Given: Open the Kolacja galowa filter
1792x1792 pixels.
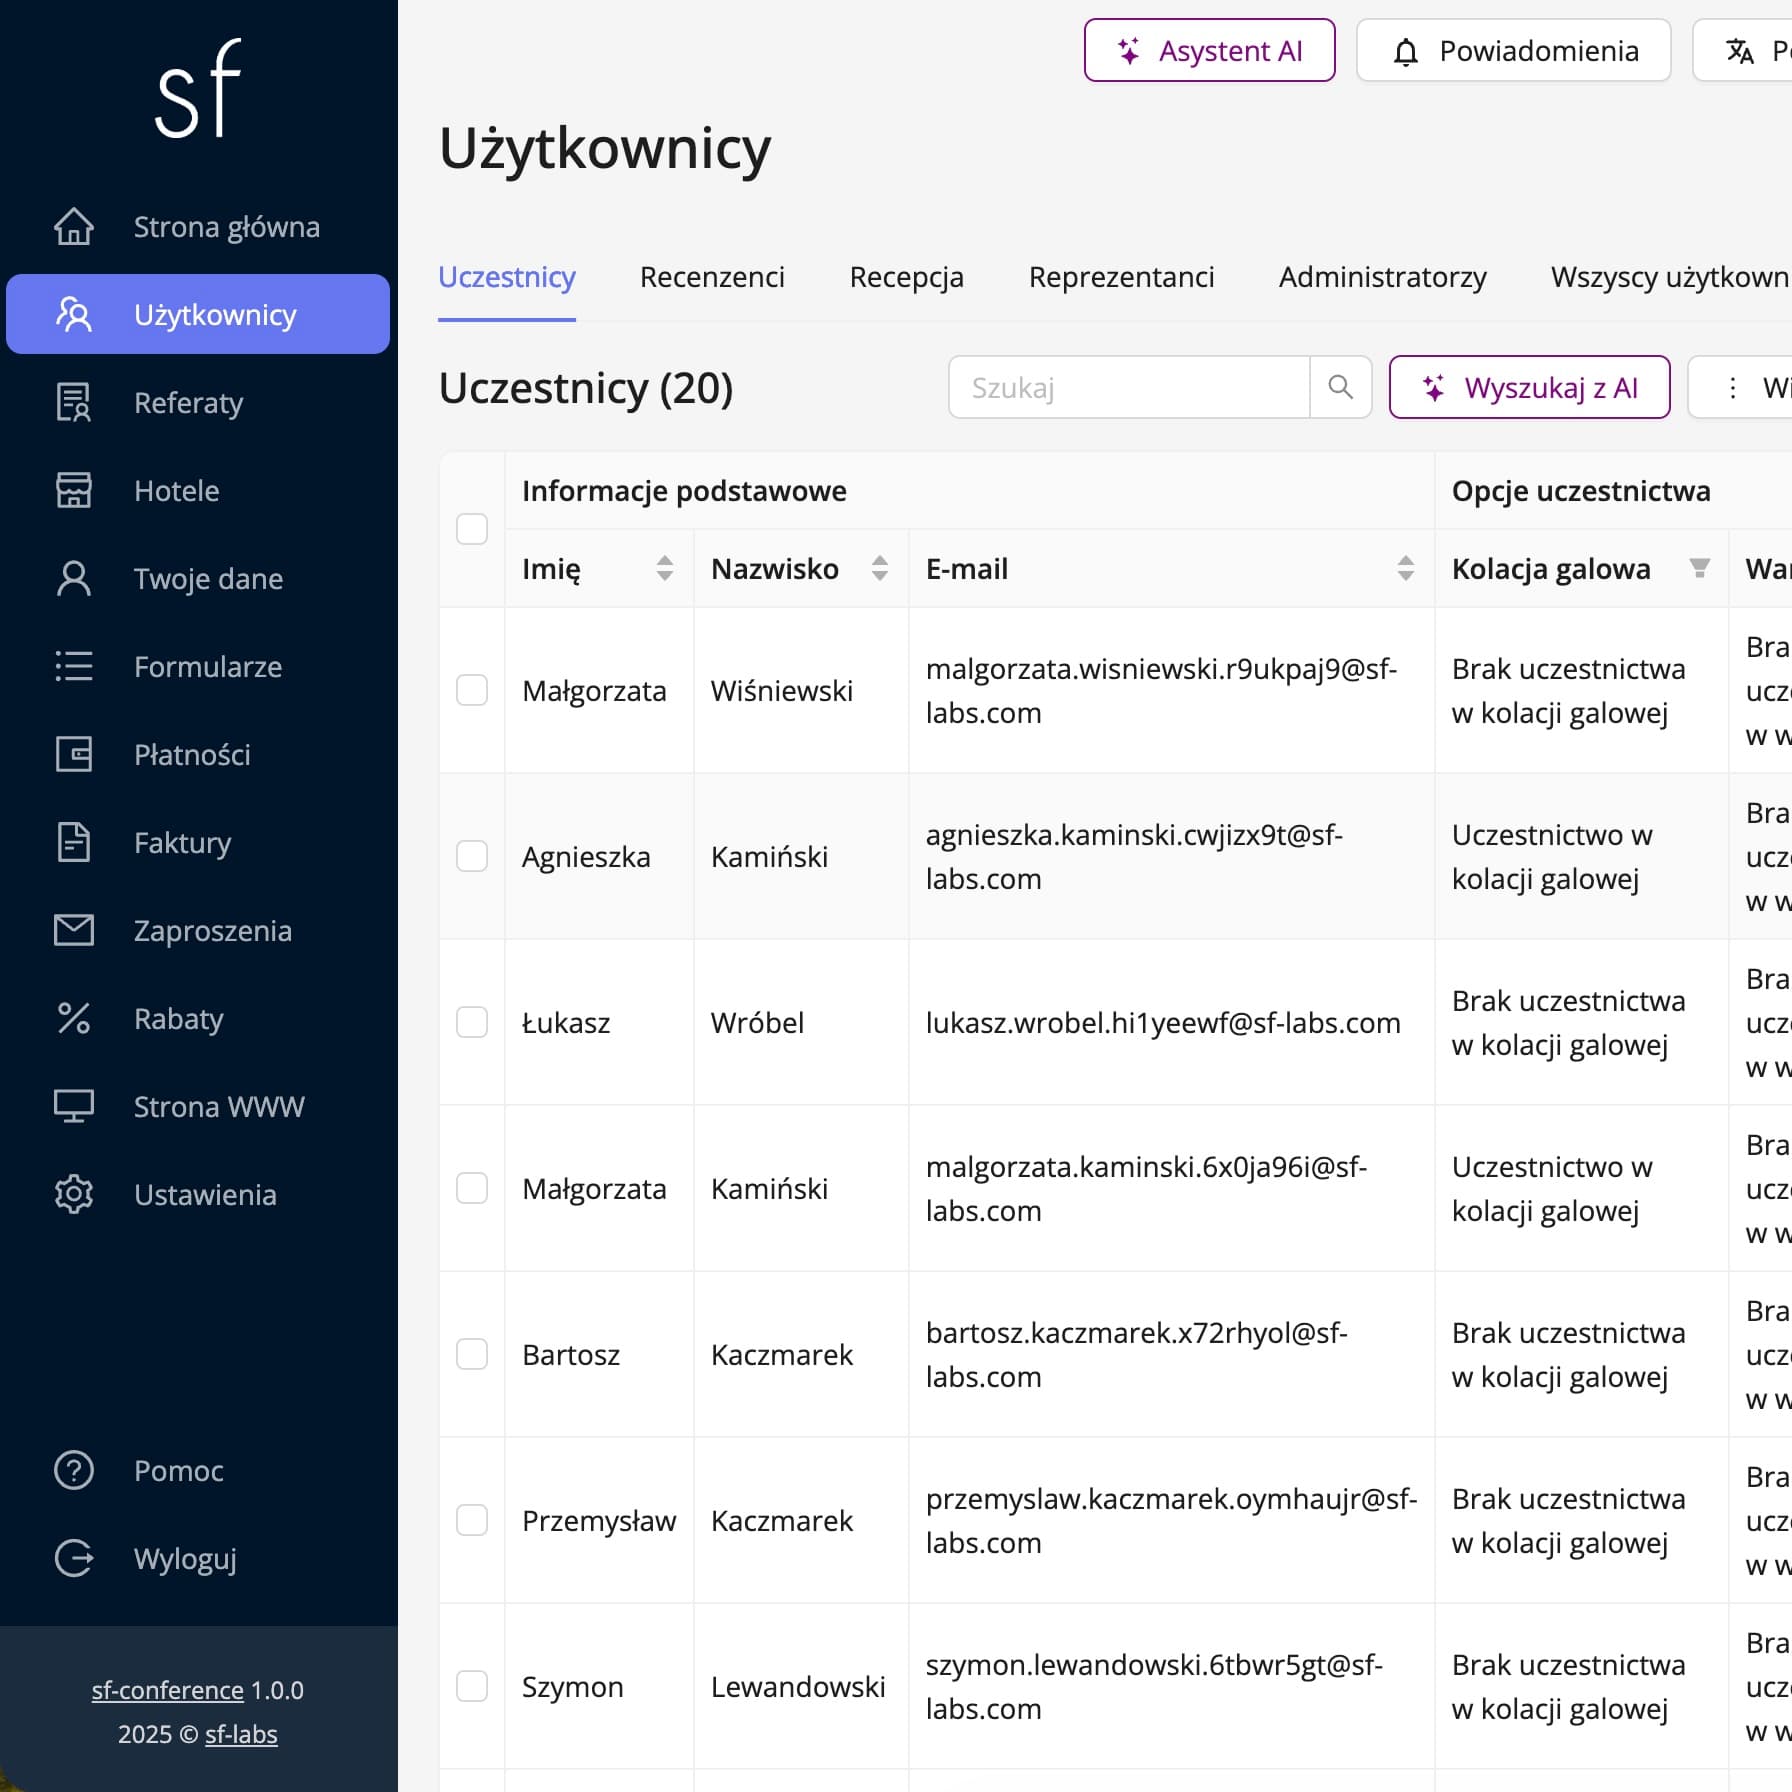Looking at the screenshot, I should [1699, 569].
